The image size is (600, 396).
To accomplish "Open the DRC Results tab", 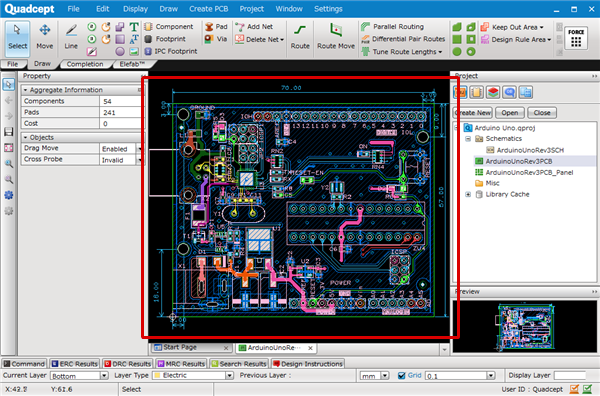I will coord(127,364).
